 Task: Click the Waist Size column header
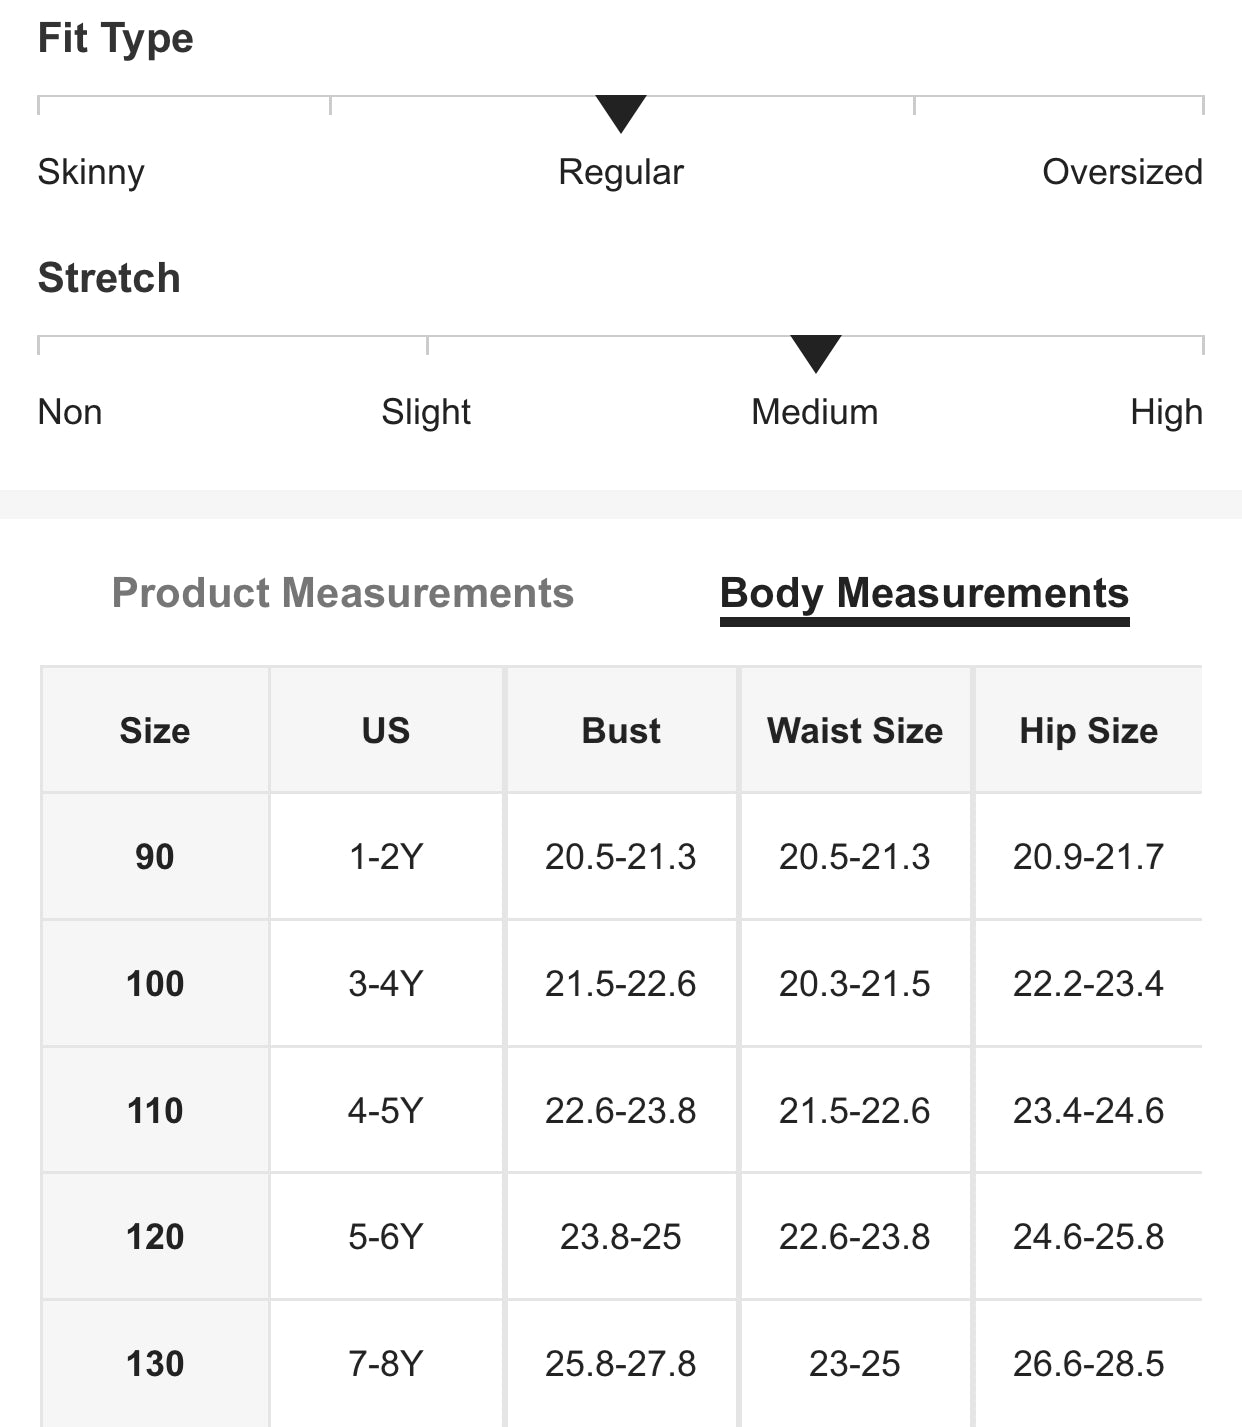(x=855, y=731)
